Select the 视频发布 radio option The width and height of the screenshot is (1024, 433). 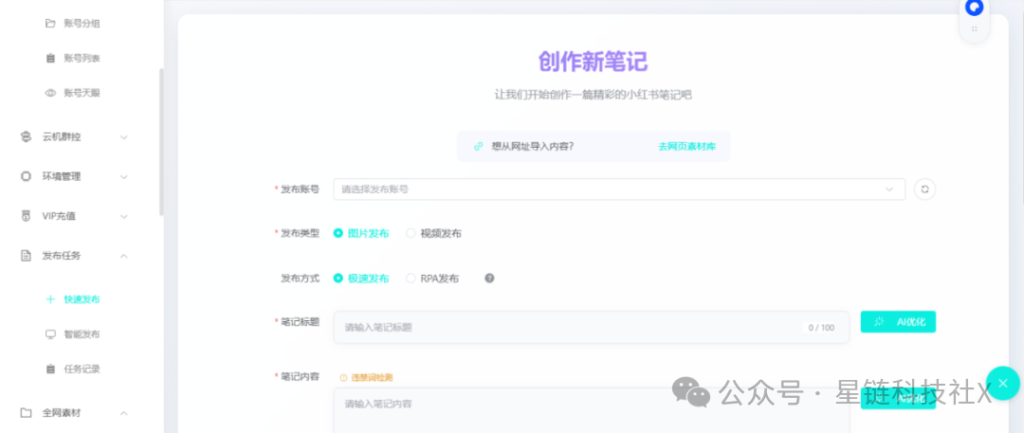pyautogui.click(x=434, y=233)
